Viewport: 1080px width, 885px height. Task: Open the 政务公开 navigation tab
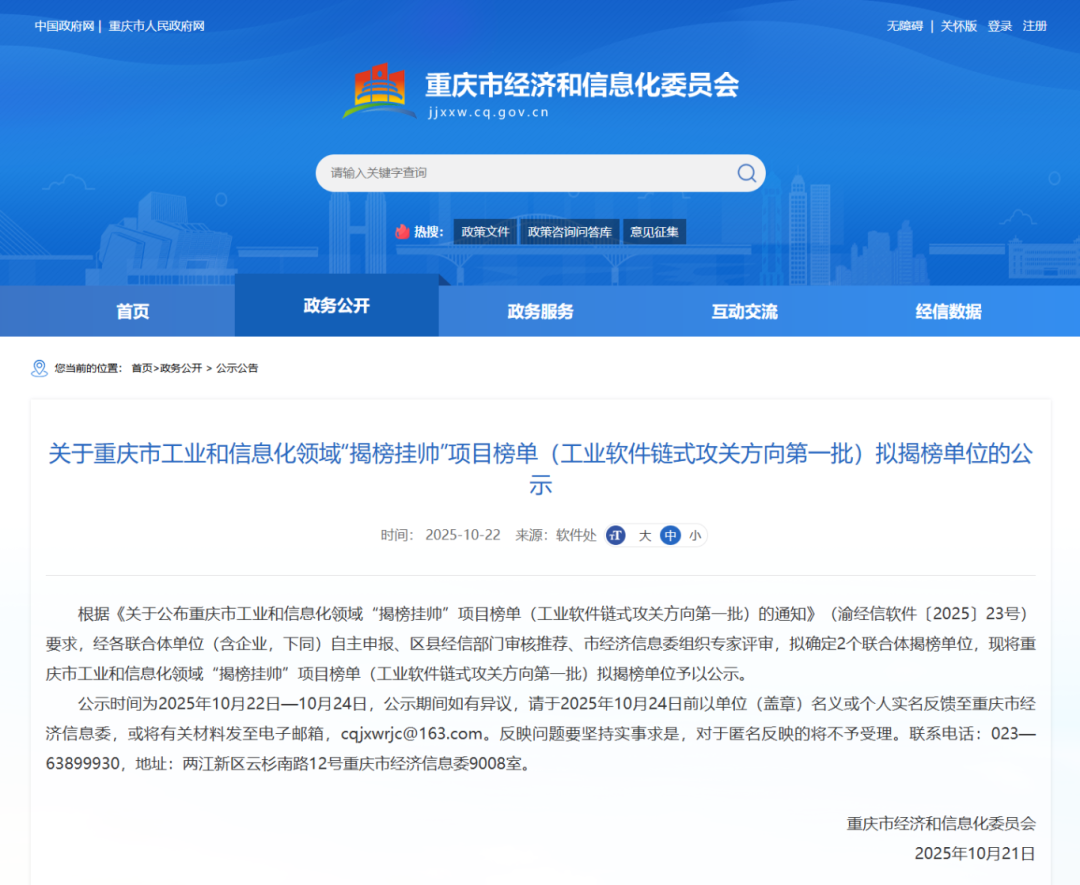pyautogui.click(x=336, y=306)
